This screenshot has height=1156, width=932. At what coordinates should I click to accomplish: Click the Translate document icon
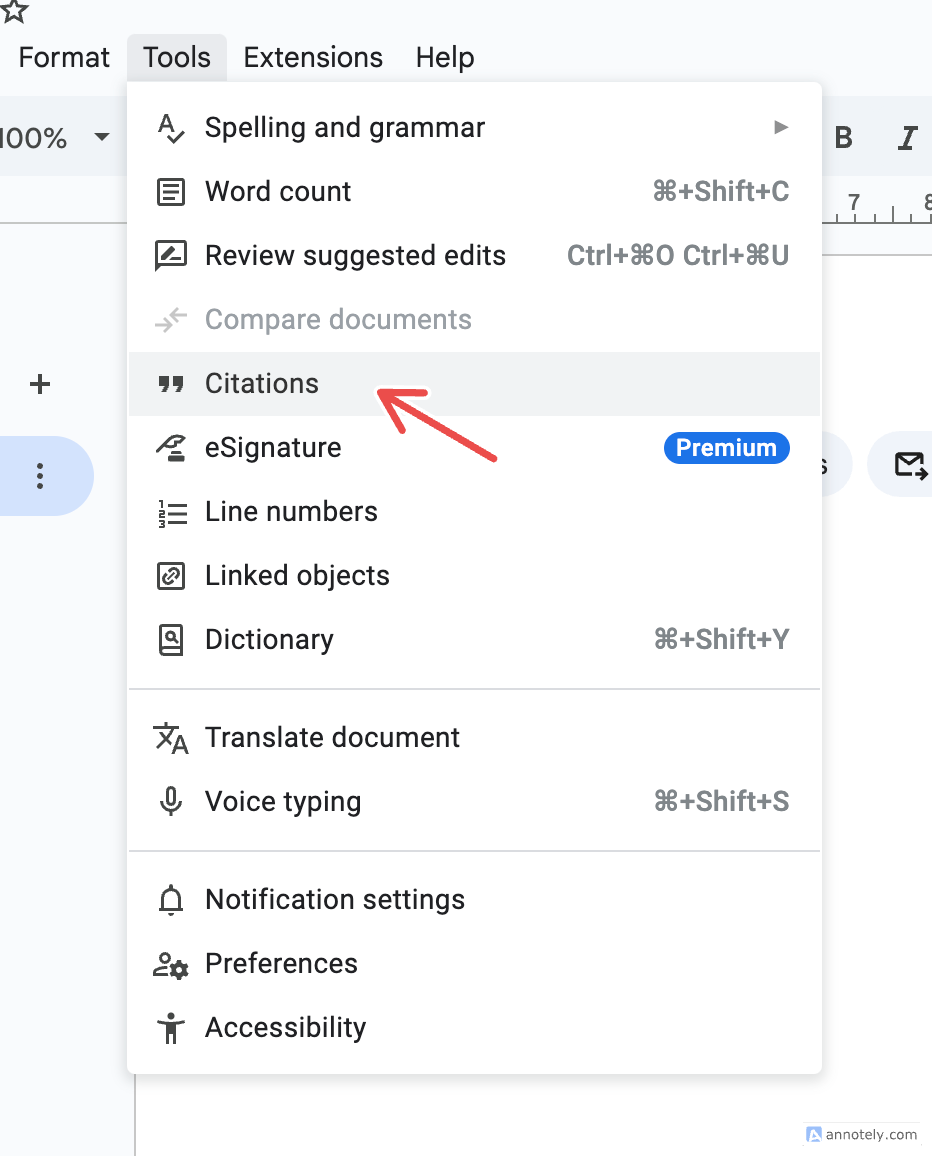click(x=171, y=738)
